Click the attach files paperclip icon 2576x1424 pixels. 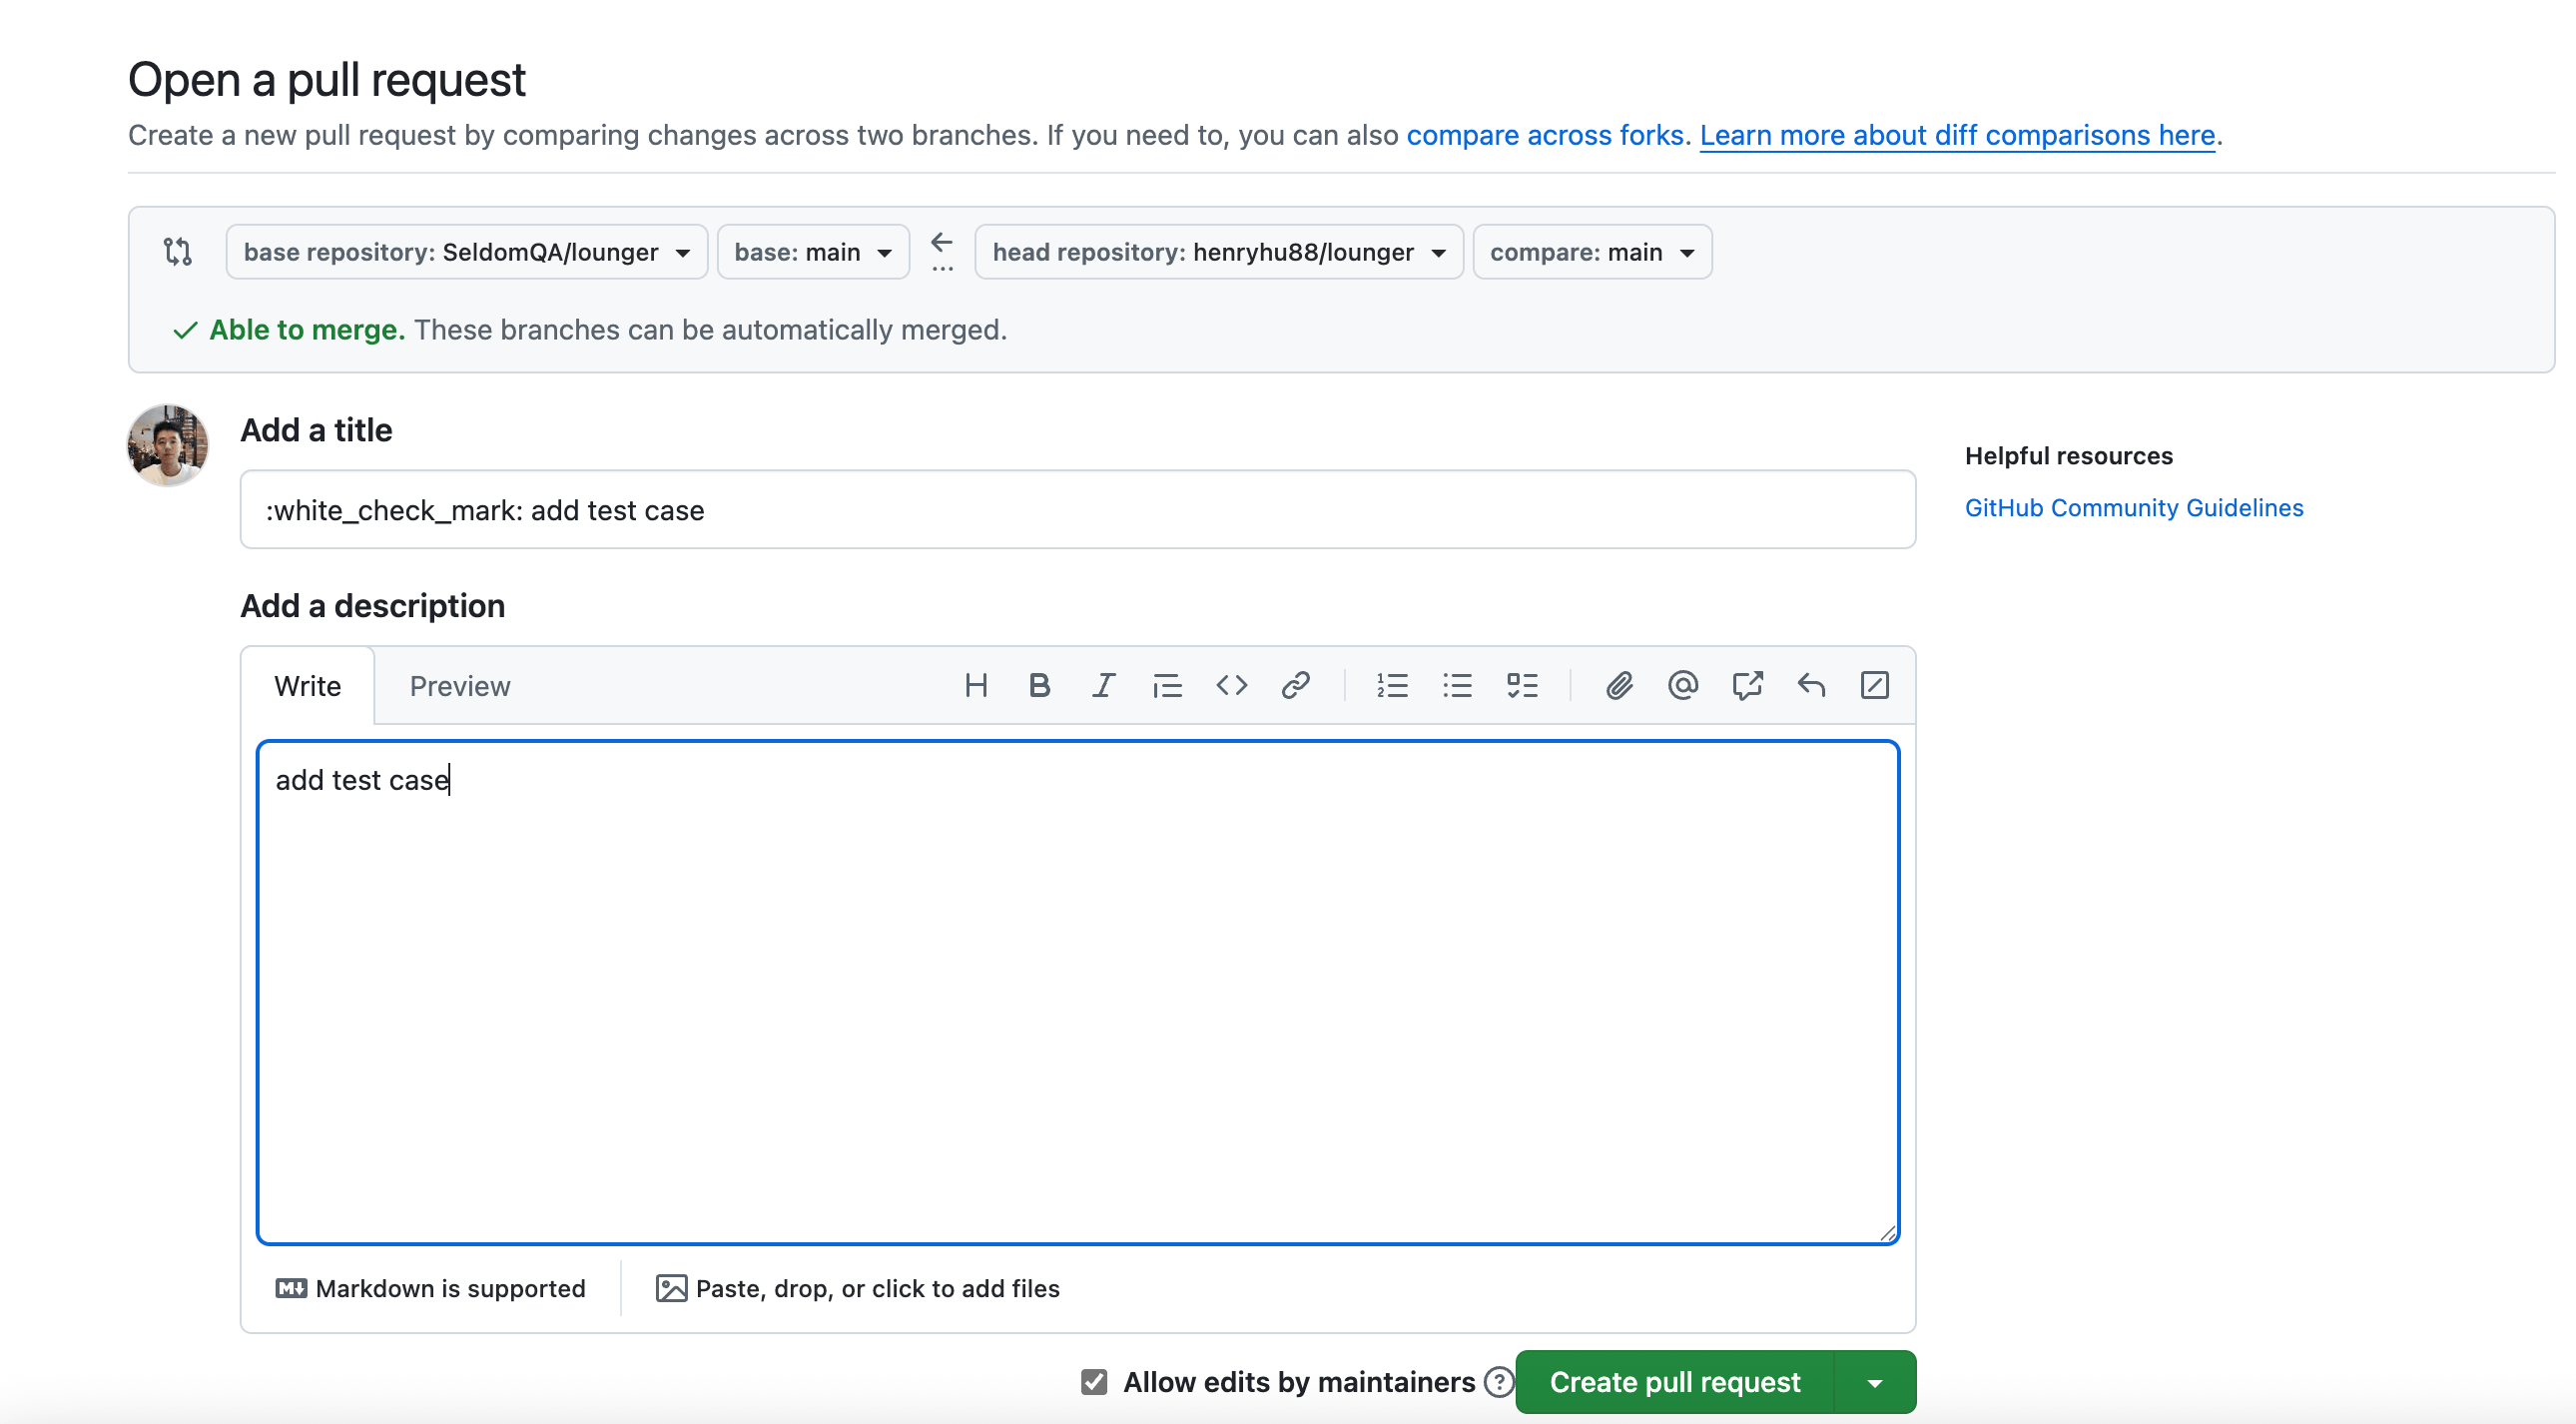pos(1619,685)
